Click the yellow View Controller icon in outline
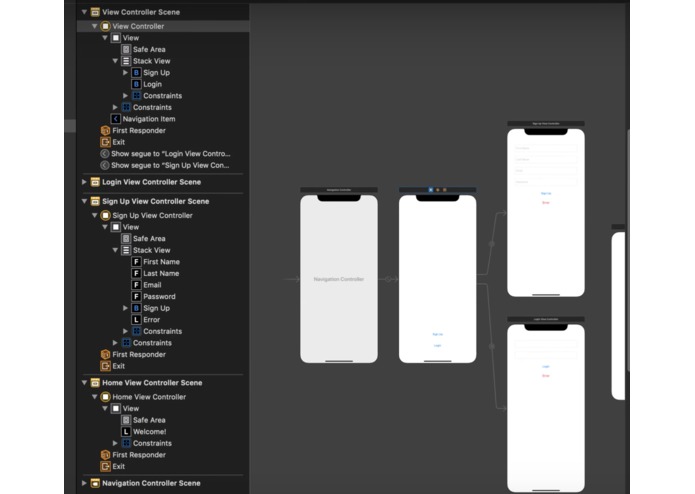Image resolution: width=695 pixels, height=494 pixels. click(x=105, y=26)
